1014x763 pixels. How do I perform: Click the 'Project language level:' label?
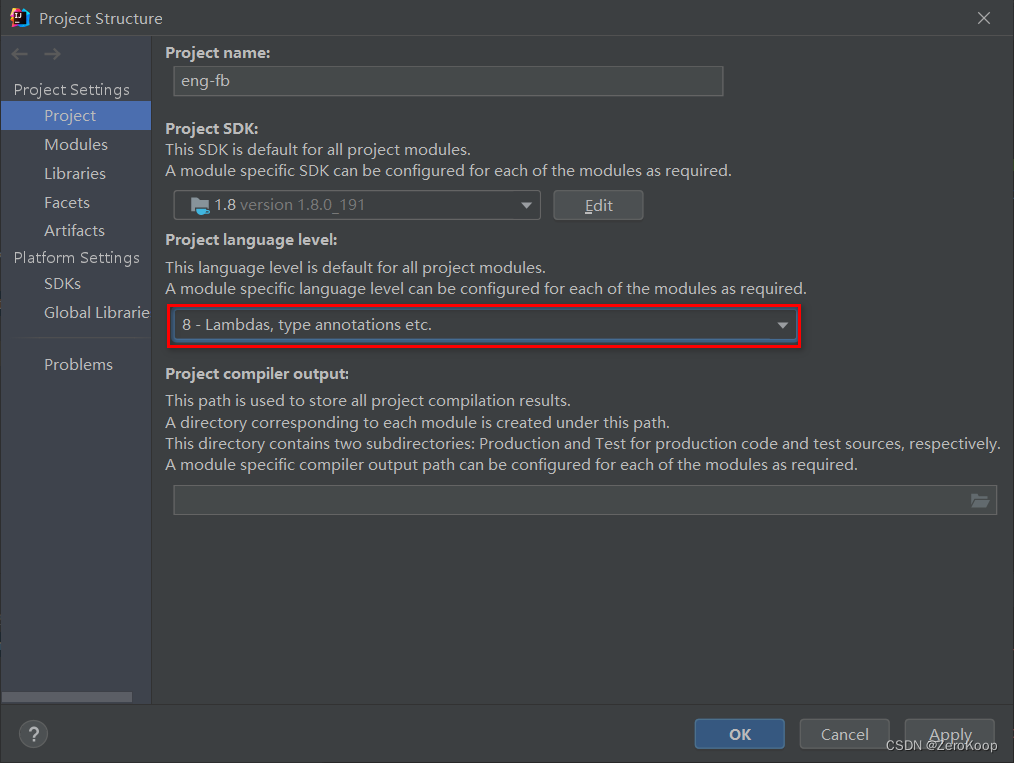pyautogui.click(x=251, y=240)
